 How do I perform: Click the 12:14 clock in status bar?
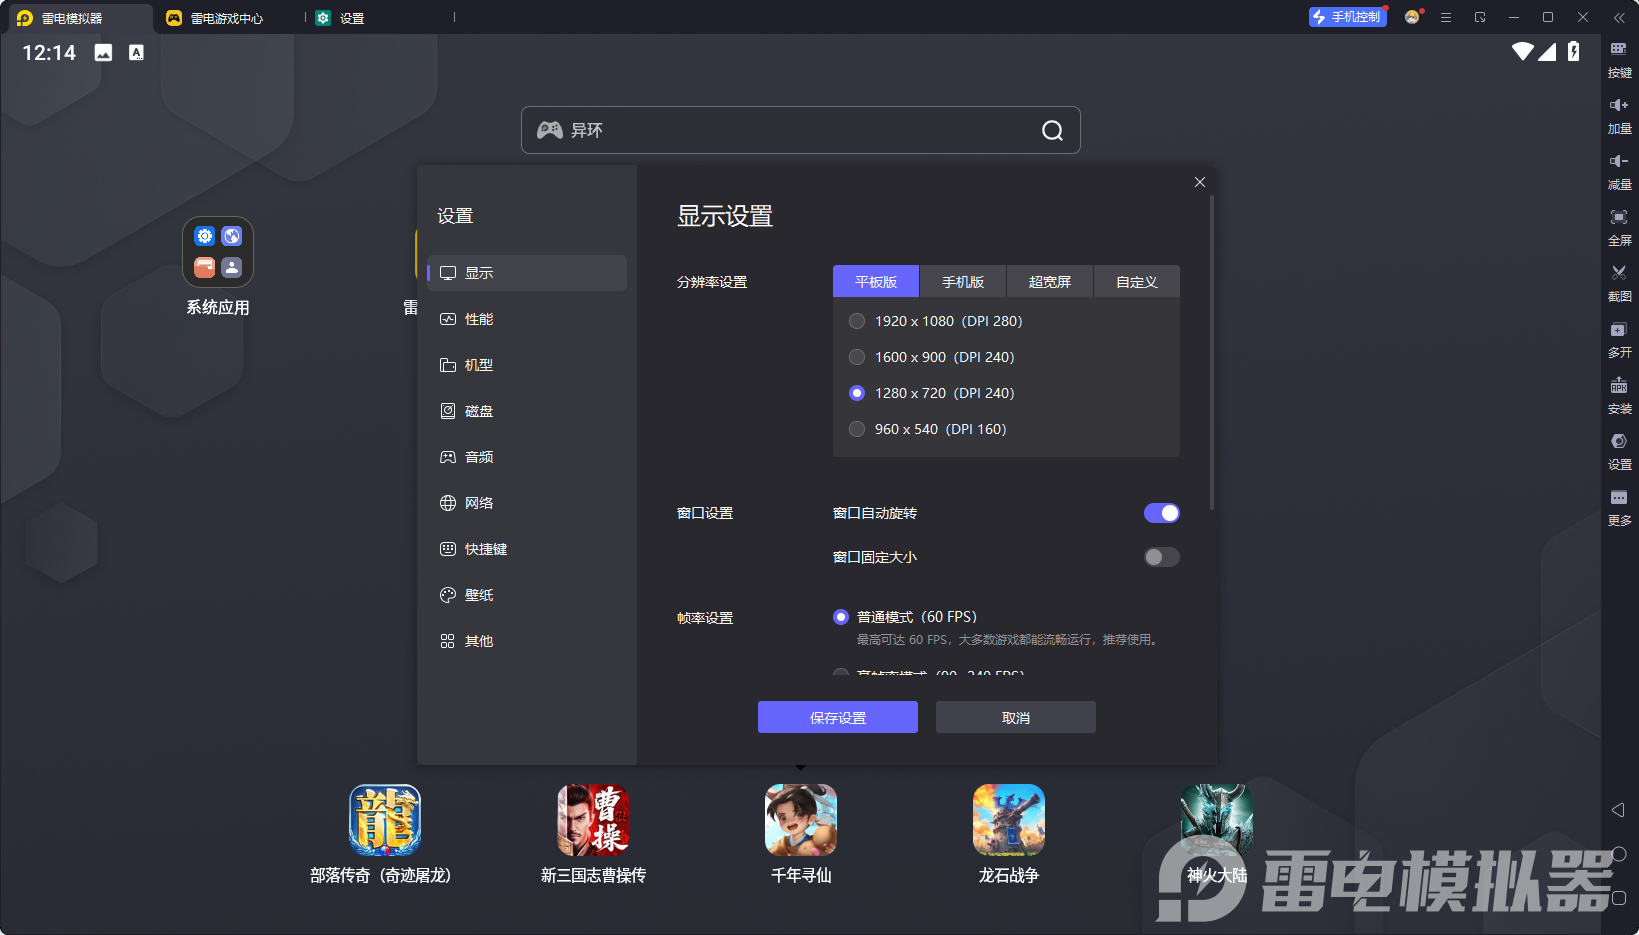(49, 52)
